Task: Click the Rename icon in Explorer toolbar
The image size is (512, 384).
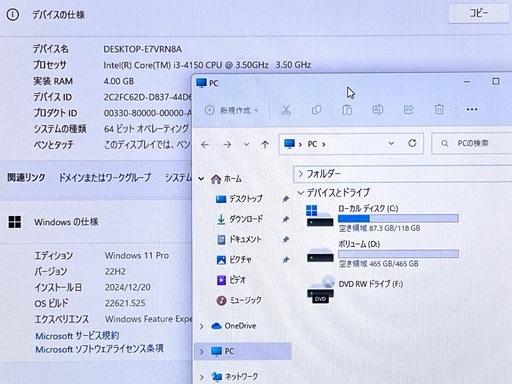Action: 378,110
